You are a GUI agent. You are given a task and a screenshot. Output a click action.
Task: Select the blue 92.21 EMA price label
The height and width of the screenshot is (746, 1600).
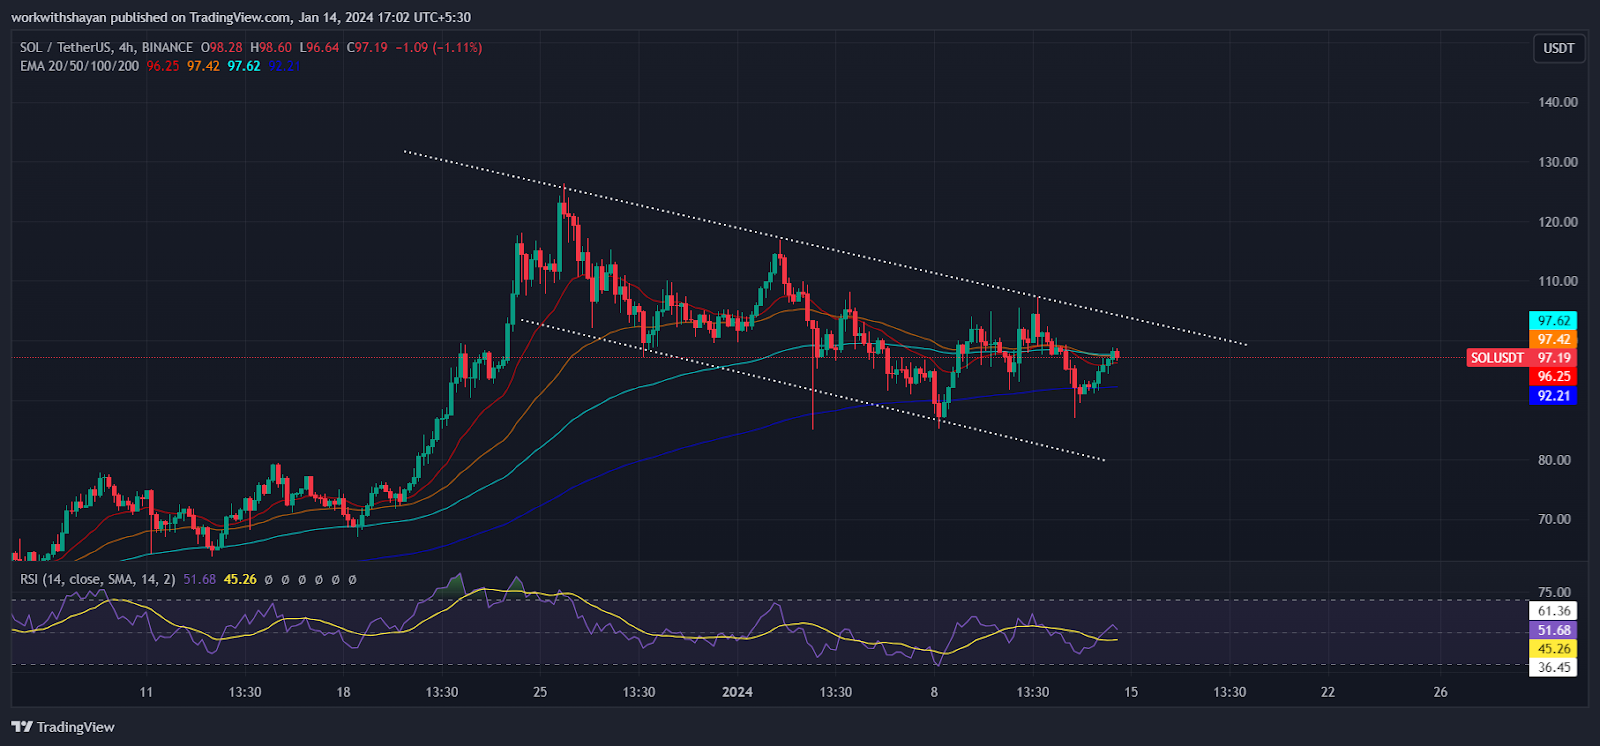click(1553, 396)
